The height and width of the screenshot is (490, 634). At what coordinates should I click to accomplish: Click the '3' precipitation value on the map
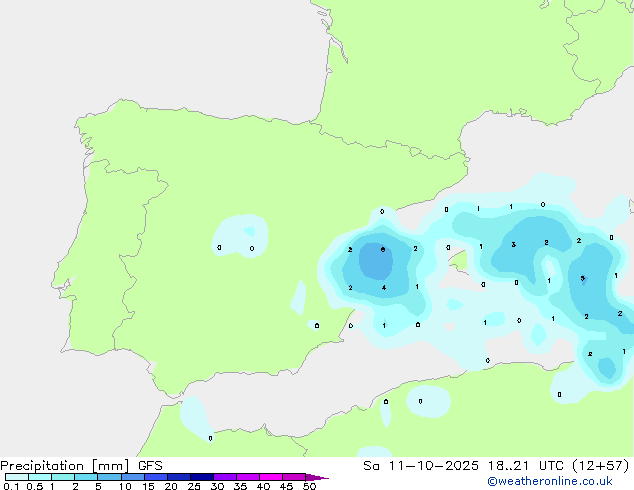click(514, 244)
